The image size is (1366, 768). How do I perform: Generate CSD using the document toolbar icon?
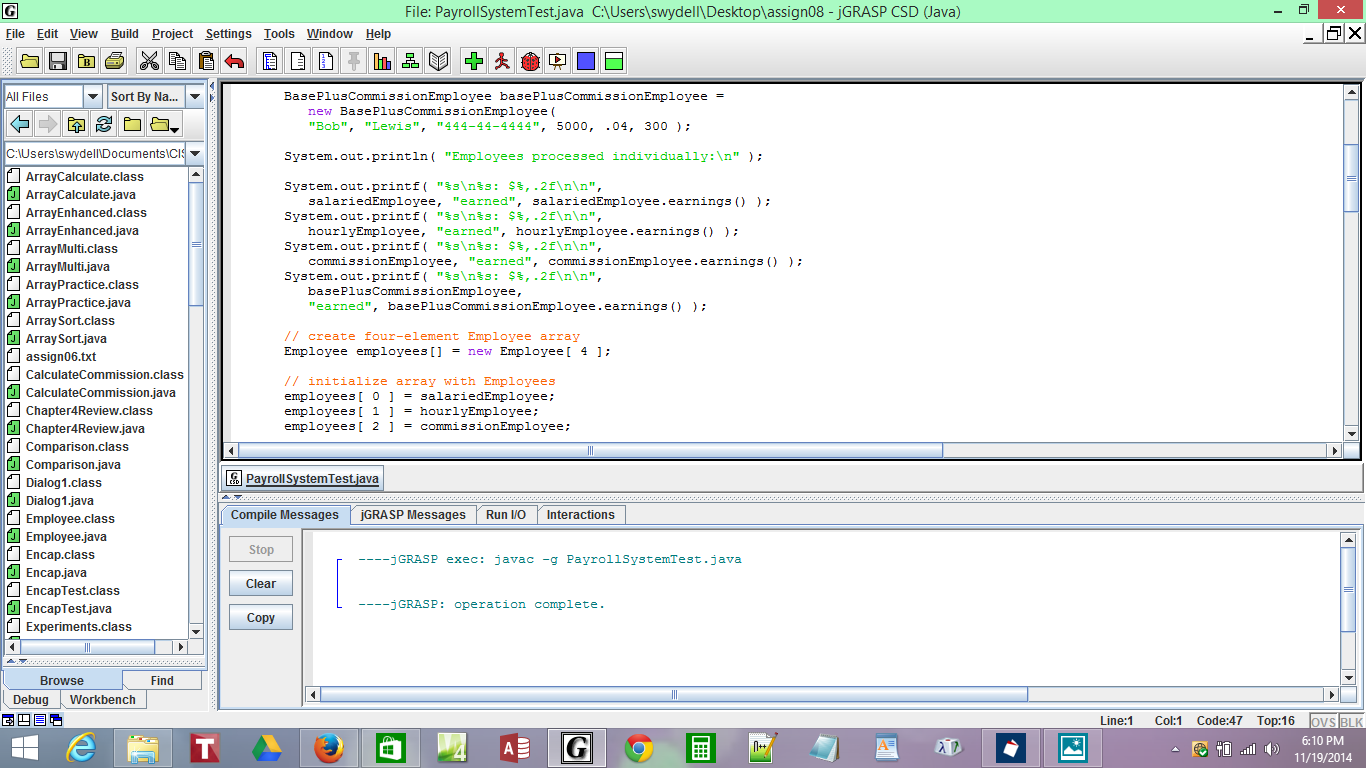(x=269, y=60)
